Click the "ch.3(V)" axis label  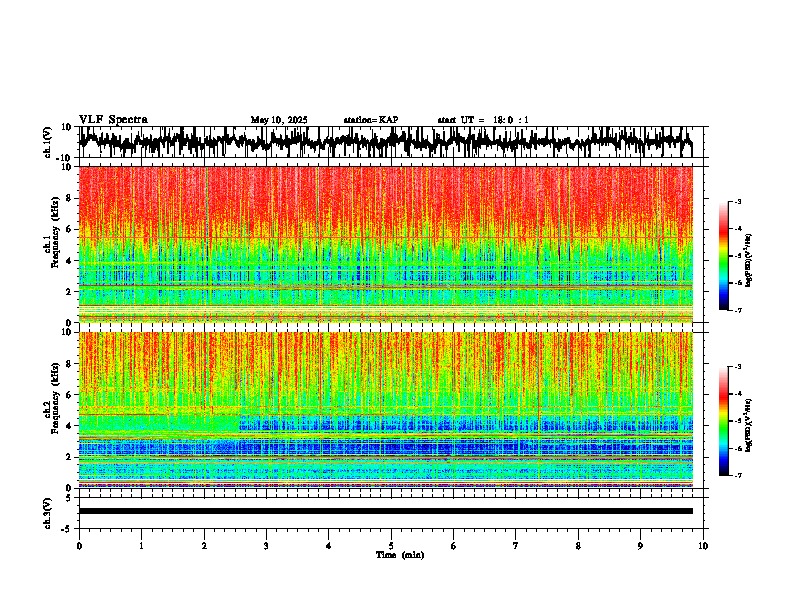pos(47,513)
